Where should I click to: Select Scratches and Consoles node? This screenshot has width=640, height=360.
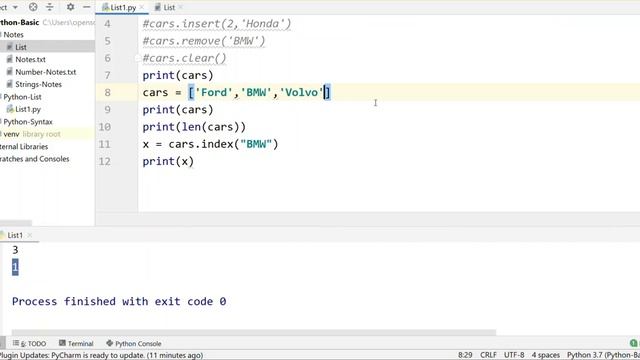(35, 159)
